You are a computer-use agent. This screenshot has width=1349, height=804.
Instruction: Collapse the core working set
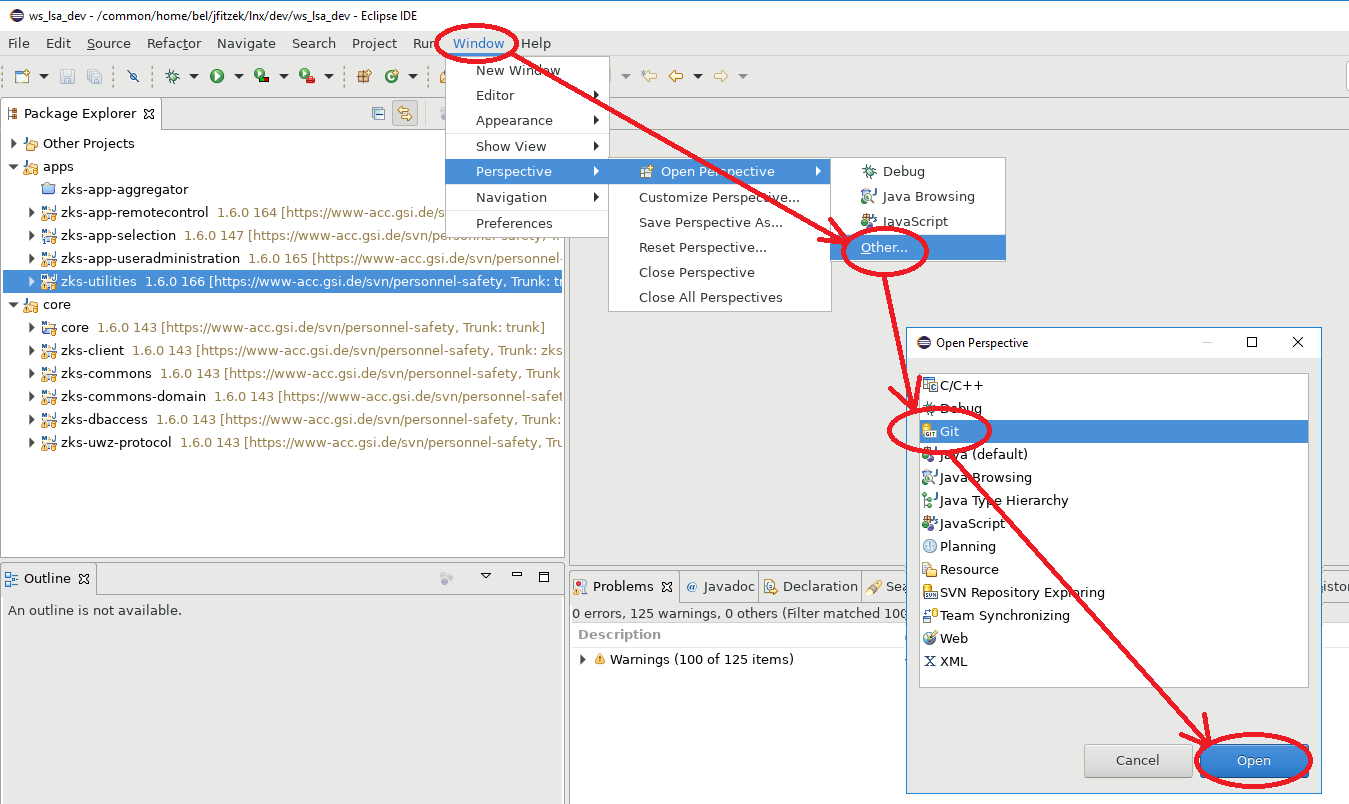pos(14,305)
